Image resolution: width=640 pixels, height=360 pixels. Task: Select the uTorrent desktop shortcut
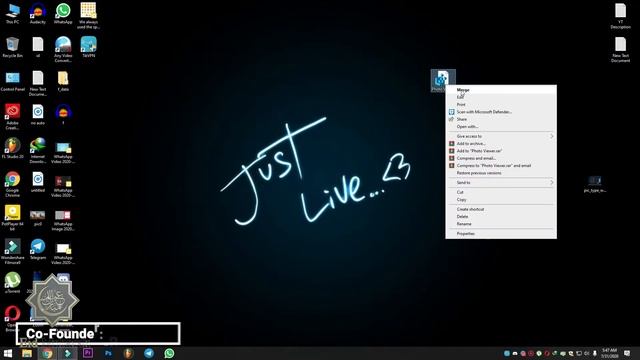13,283
